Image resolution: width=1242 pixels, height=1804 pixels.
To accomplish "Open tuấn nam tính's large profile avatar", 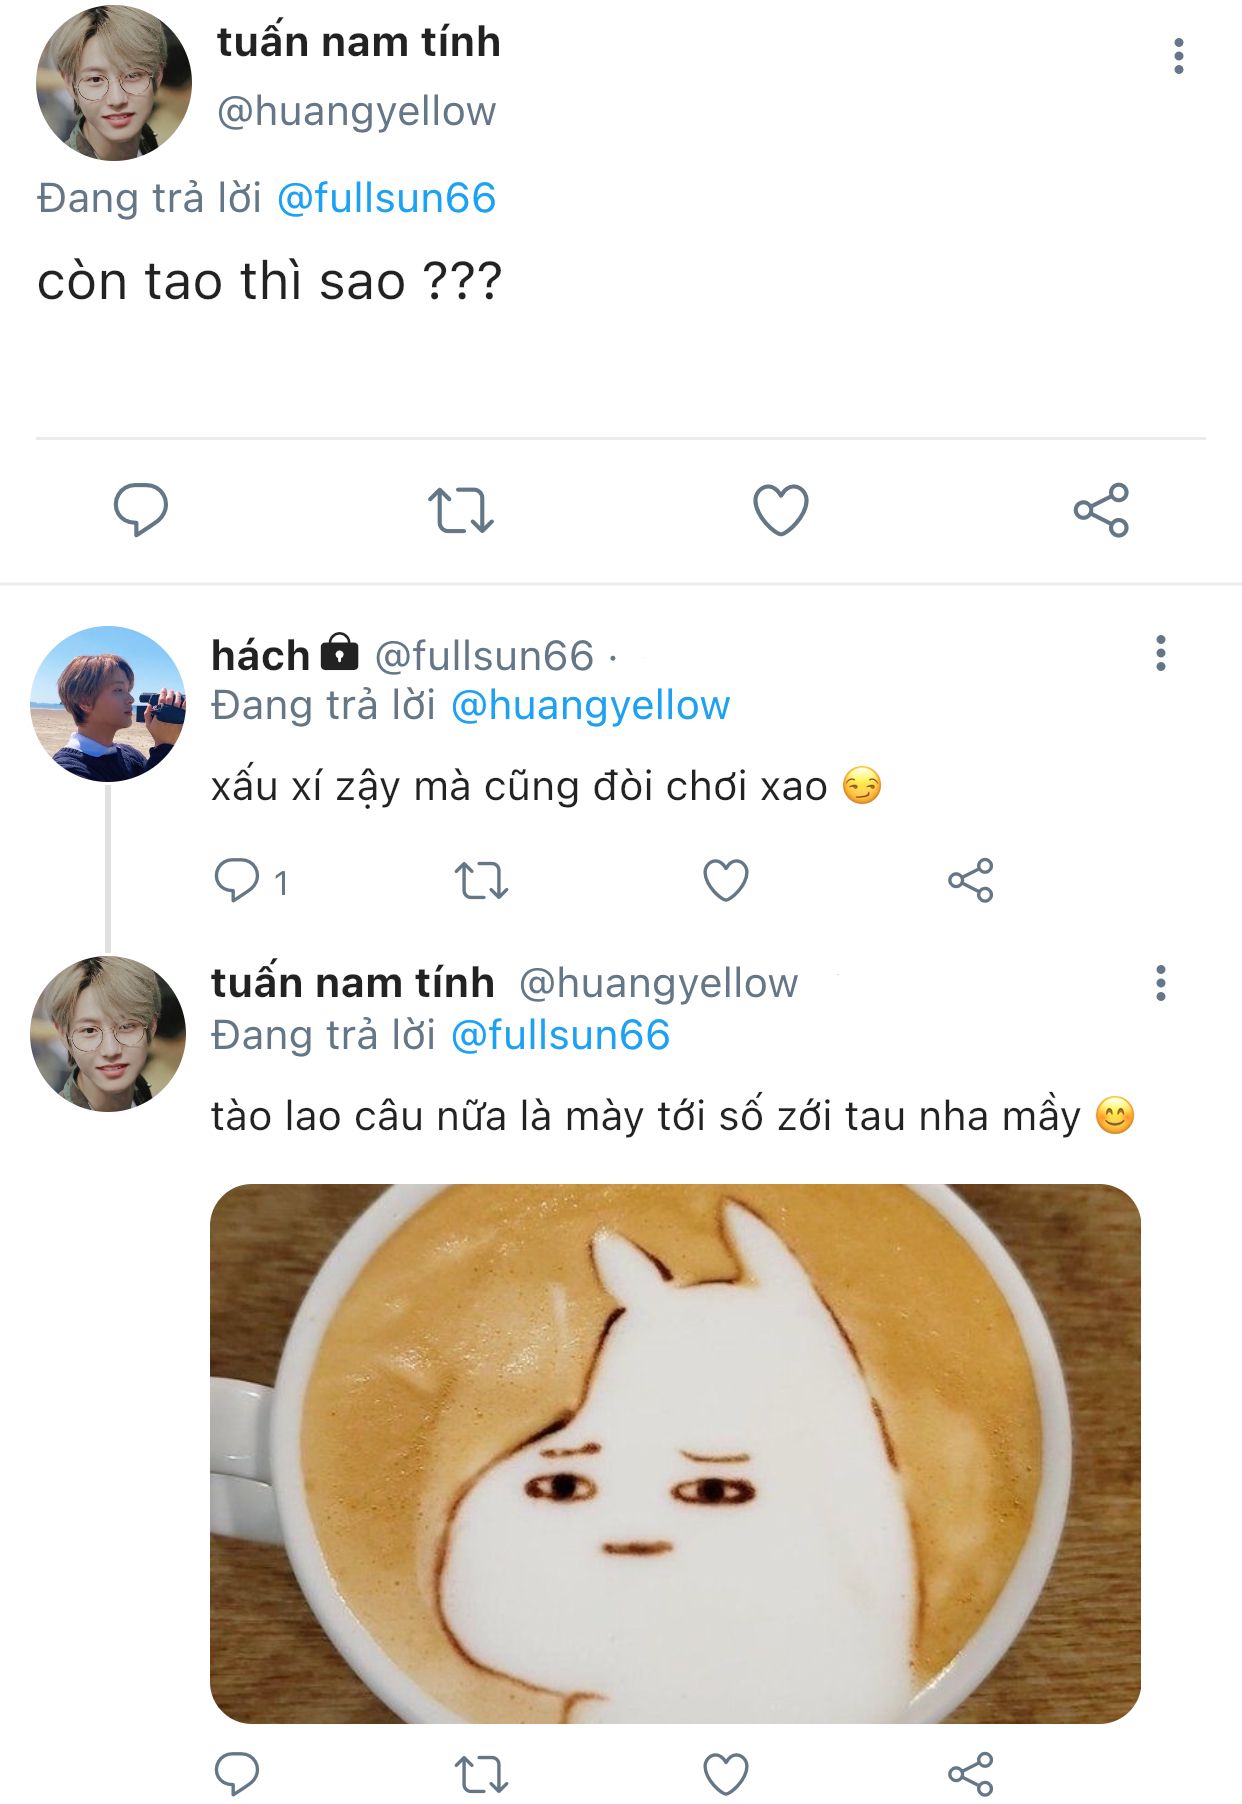I will [113, 83].
